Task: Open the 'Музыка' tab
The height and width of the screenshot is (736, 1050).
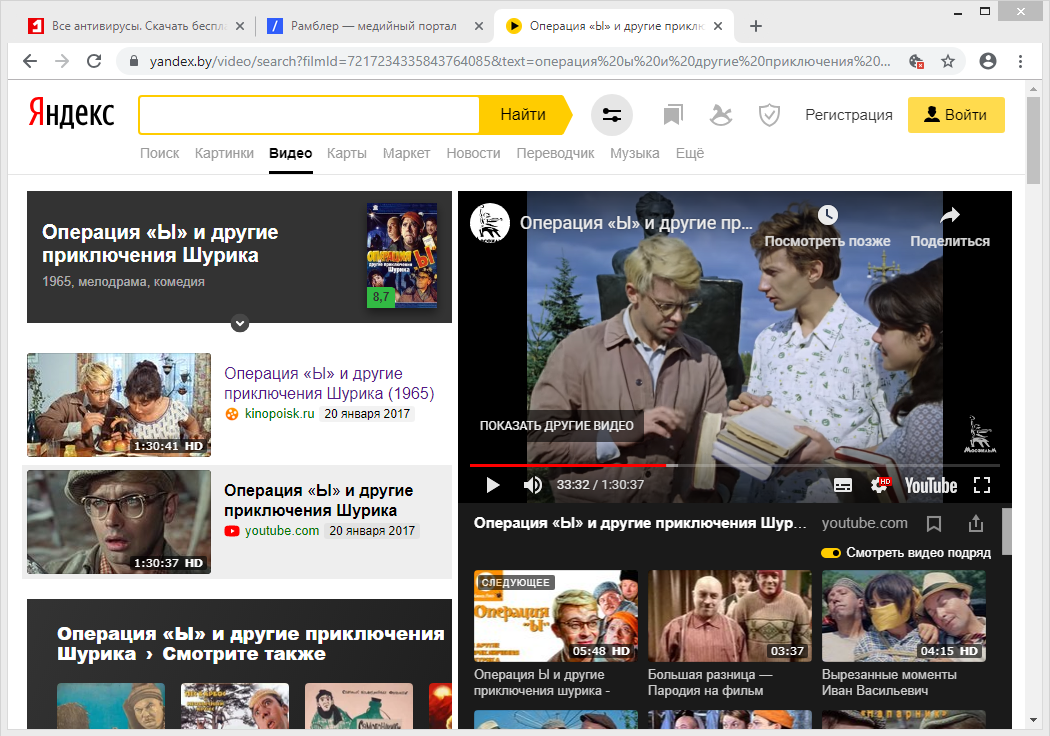Action: click(635, 153)
